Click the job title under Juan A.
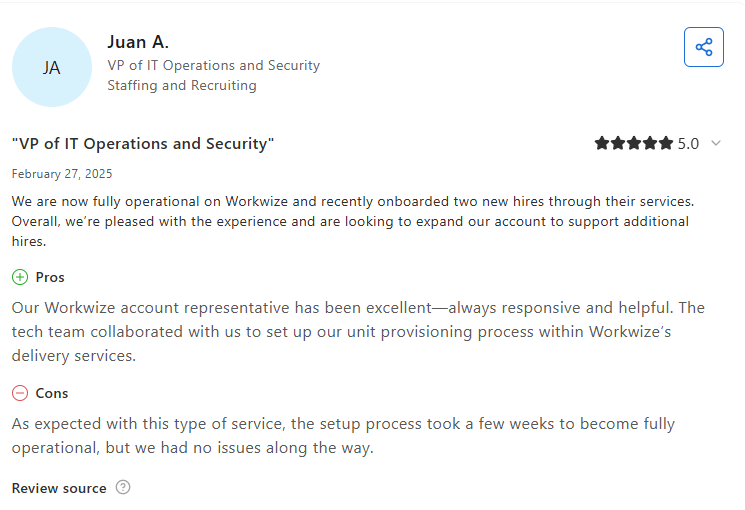745x510 pixels. (213, 65)
